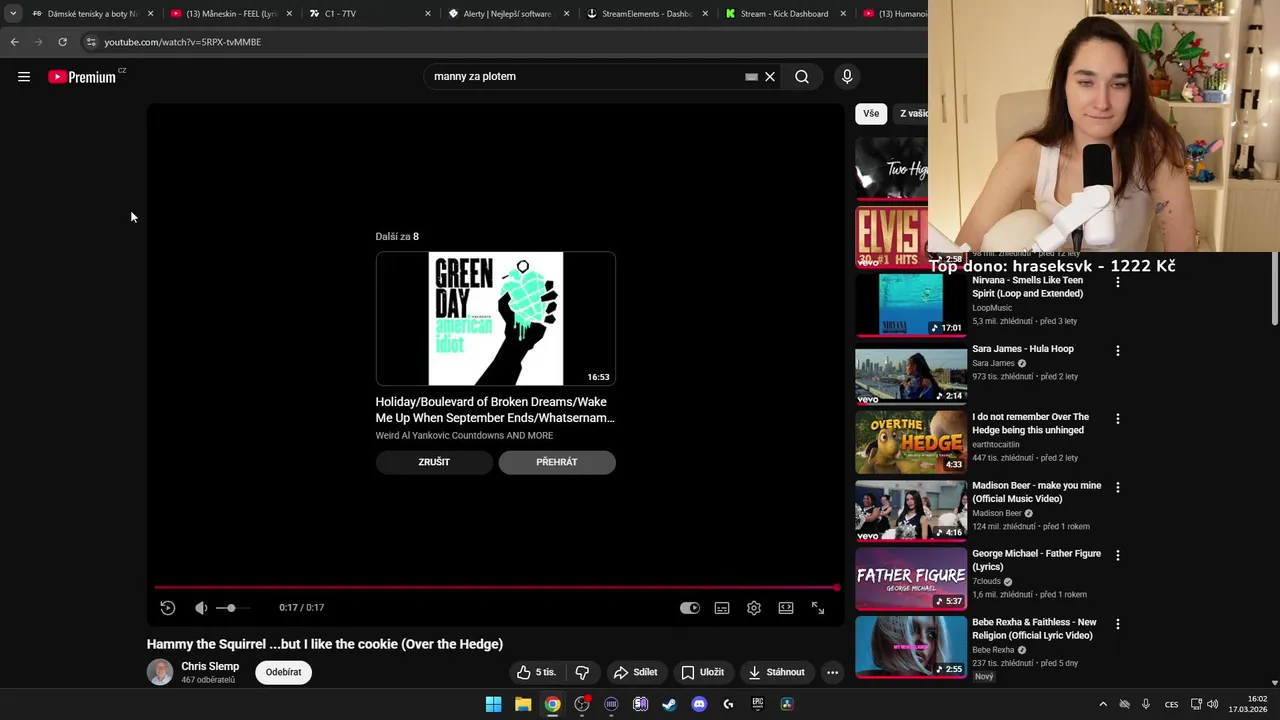Show hidden system tray icons chevron
Viewport: 1280px width, 720px height.
(1103, 704)
